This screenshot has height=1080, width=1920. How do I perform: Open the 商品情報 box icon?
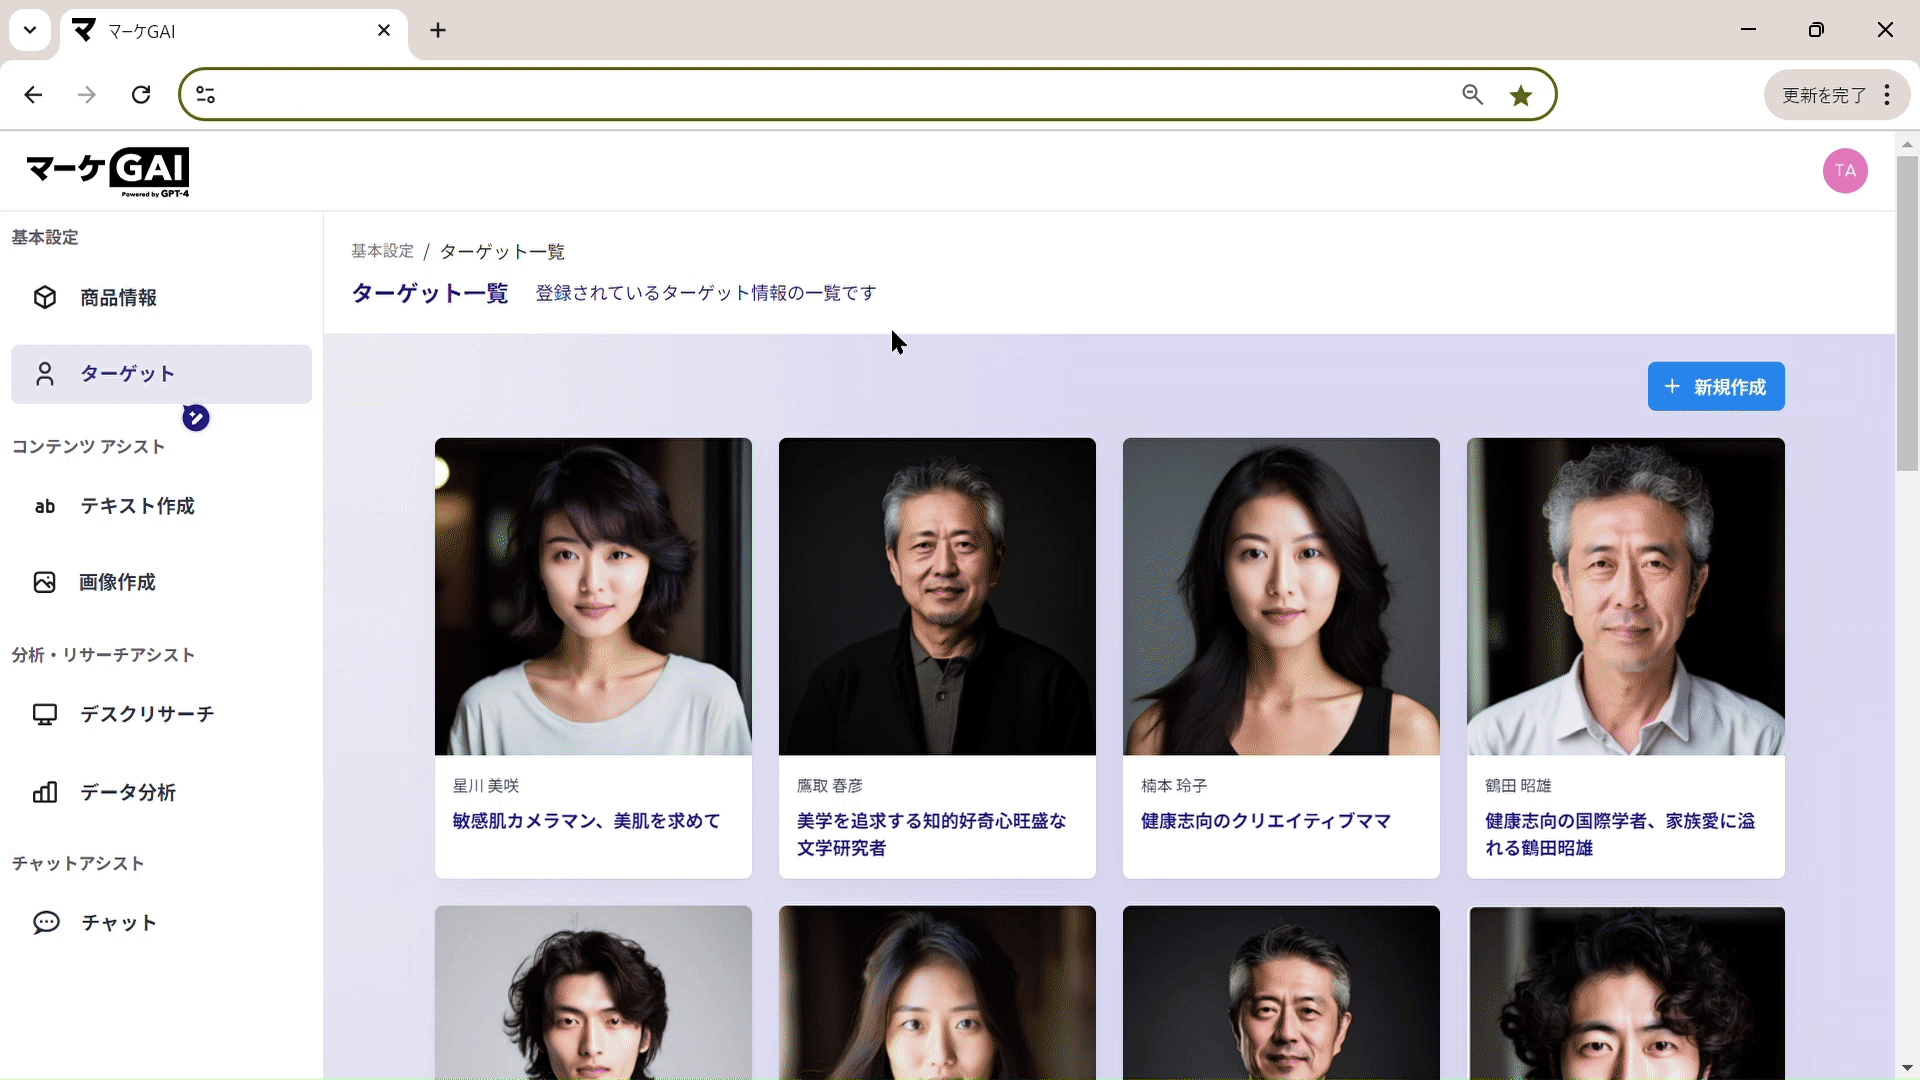tap(45, 297)
